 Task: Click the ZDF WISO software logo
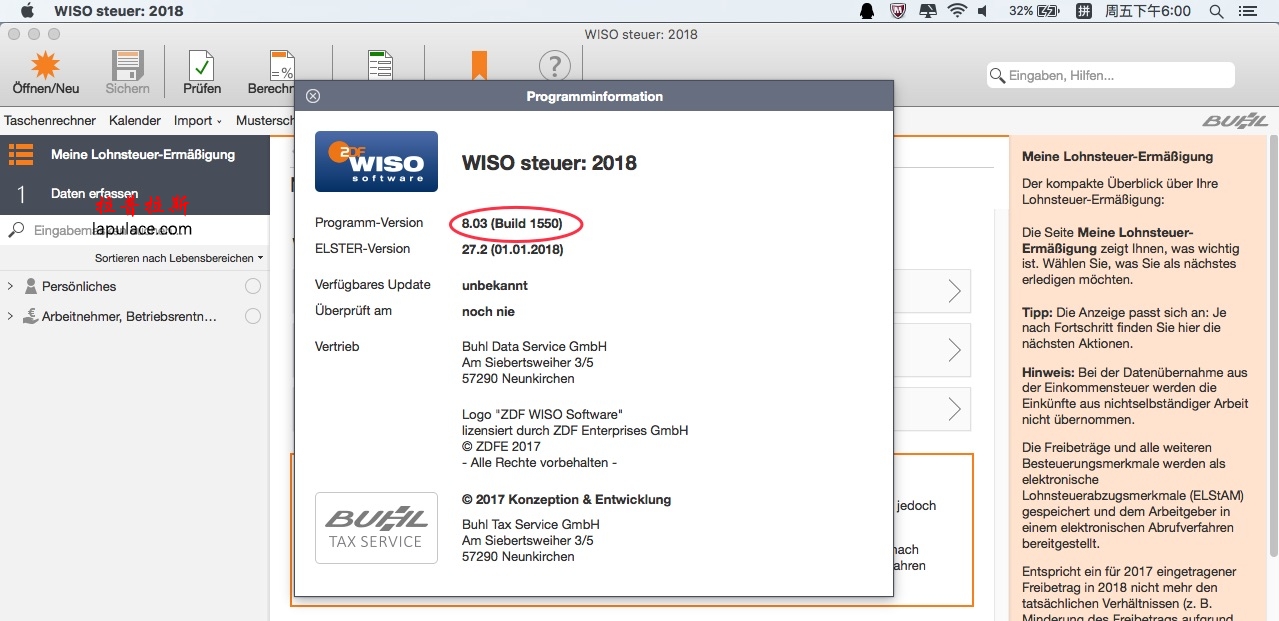click(x=376, y=161)
